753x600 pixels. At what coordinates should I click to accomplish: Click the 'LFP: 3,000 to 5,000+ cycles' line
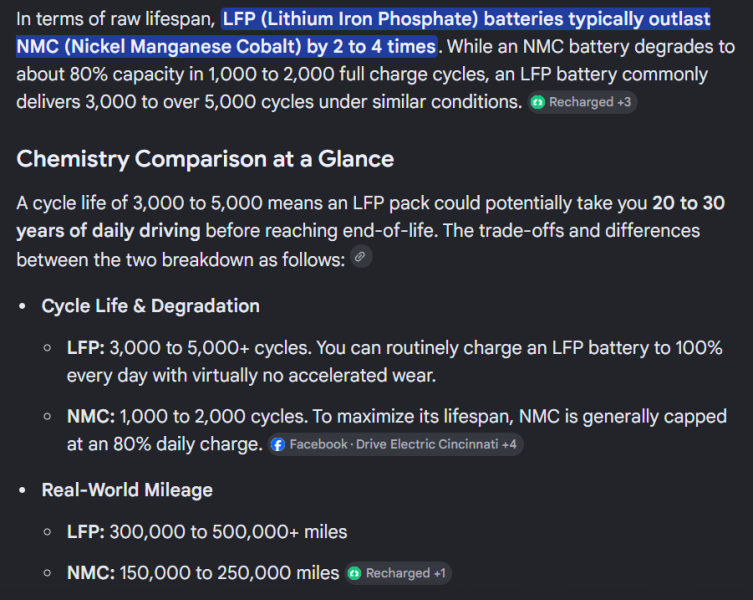point(189,348)
